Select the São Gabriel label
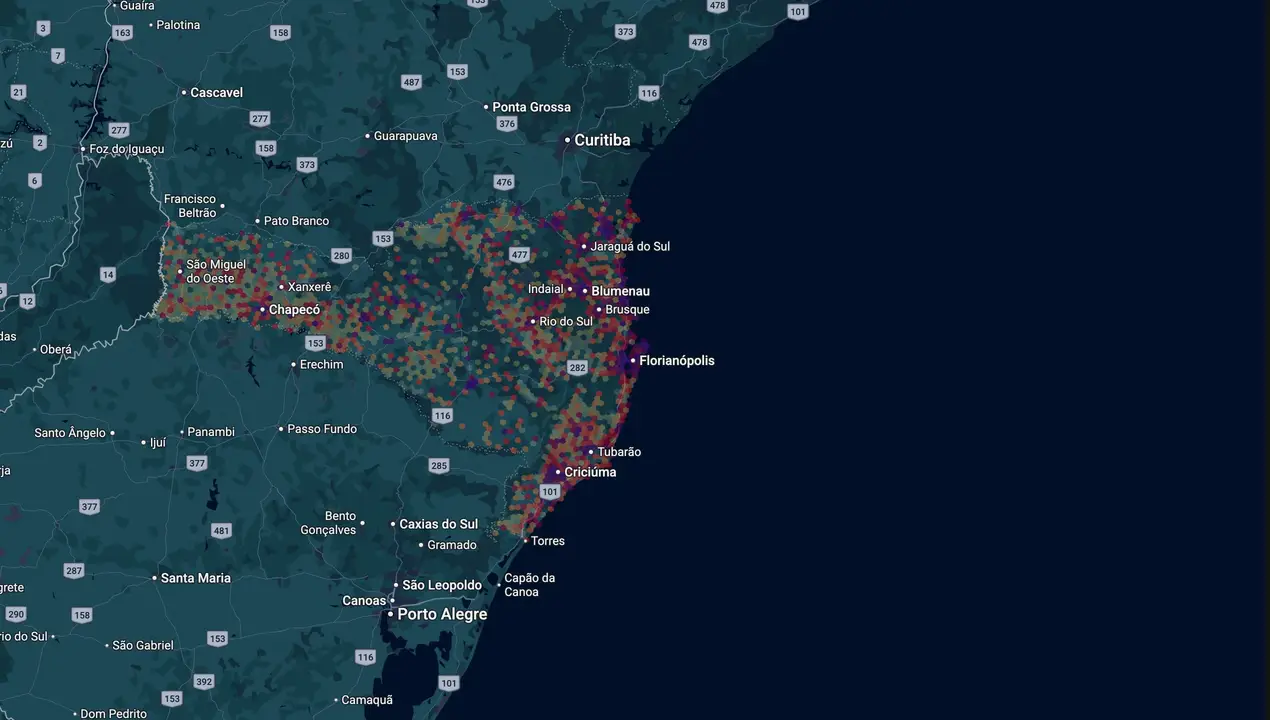 click(143, 646)
